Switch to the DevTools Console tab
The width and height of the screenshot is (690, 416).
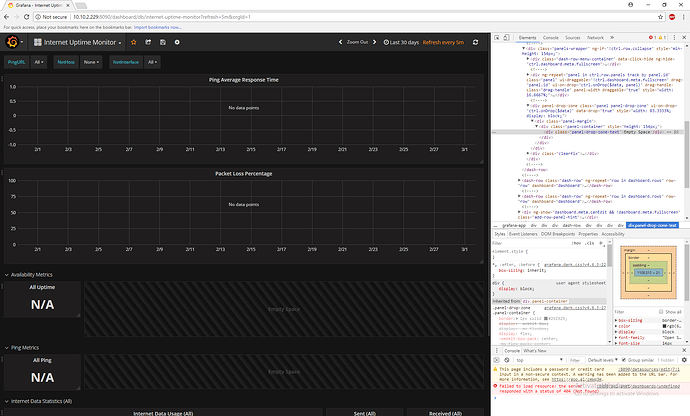(551, 38)
